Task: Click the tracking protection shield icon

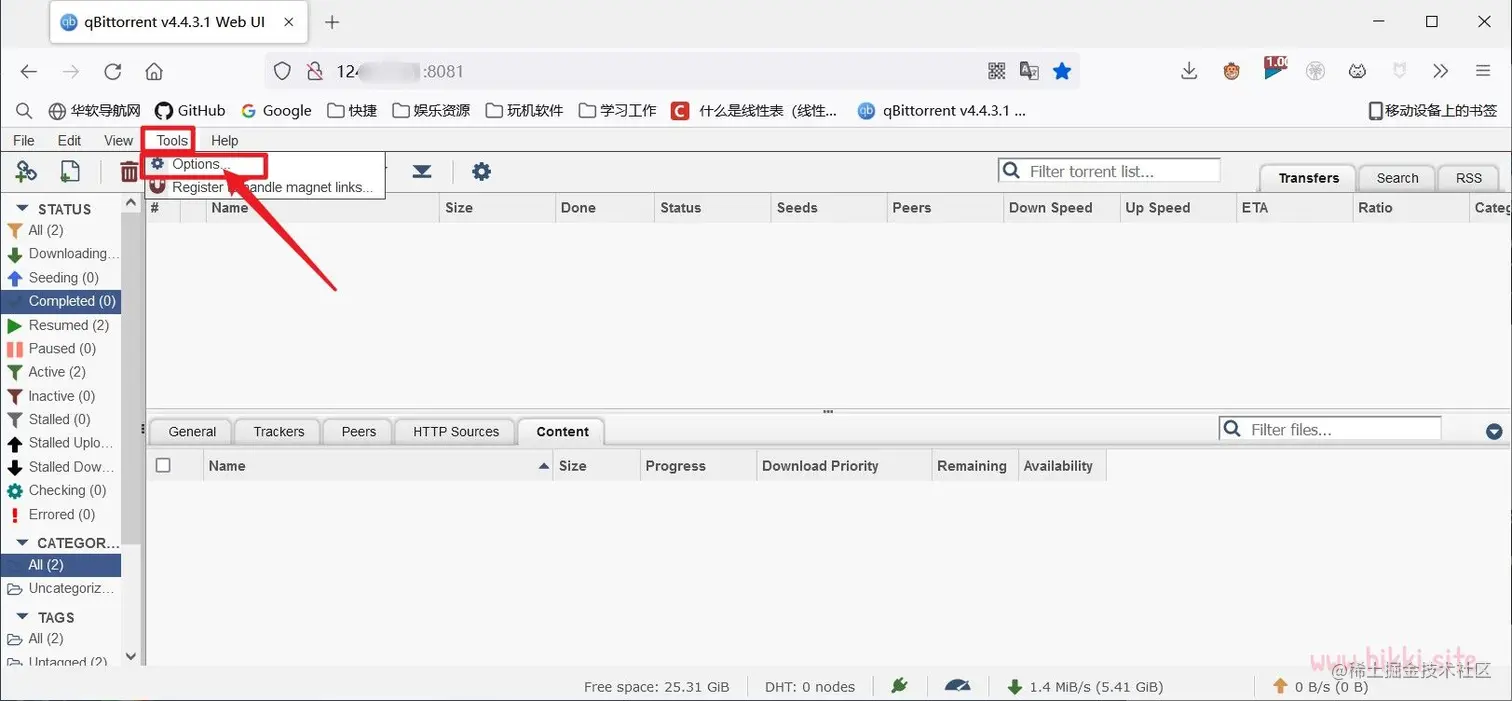Action: click(283, 71)
